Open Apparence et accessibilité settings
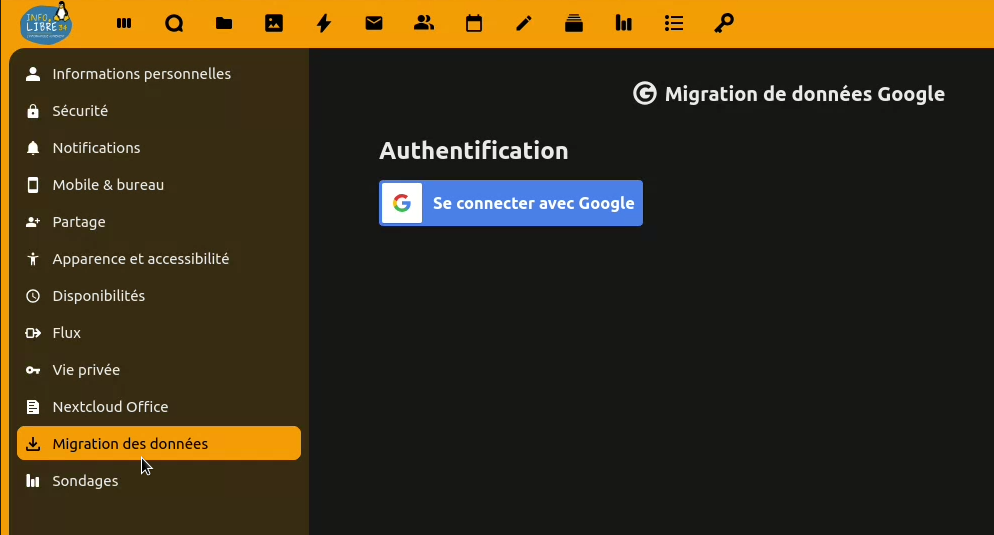Screen dimensions: 994x535 point(140,259)
